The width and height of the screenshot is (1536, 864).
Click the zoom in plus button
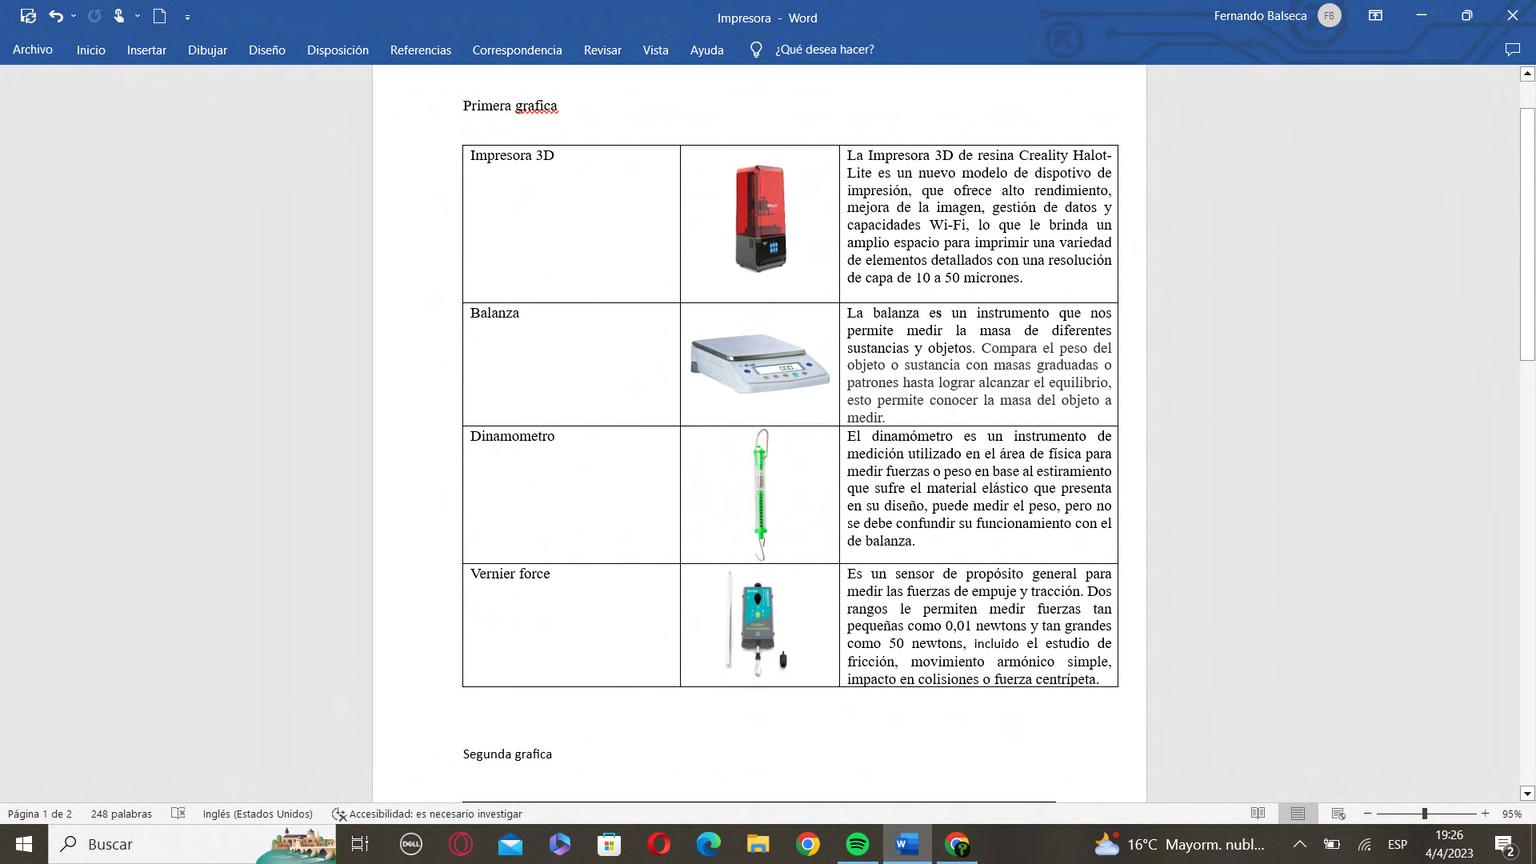1485,814
